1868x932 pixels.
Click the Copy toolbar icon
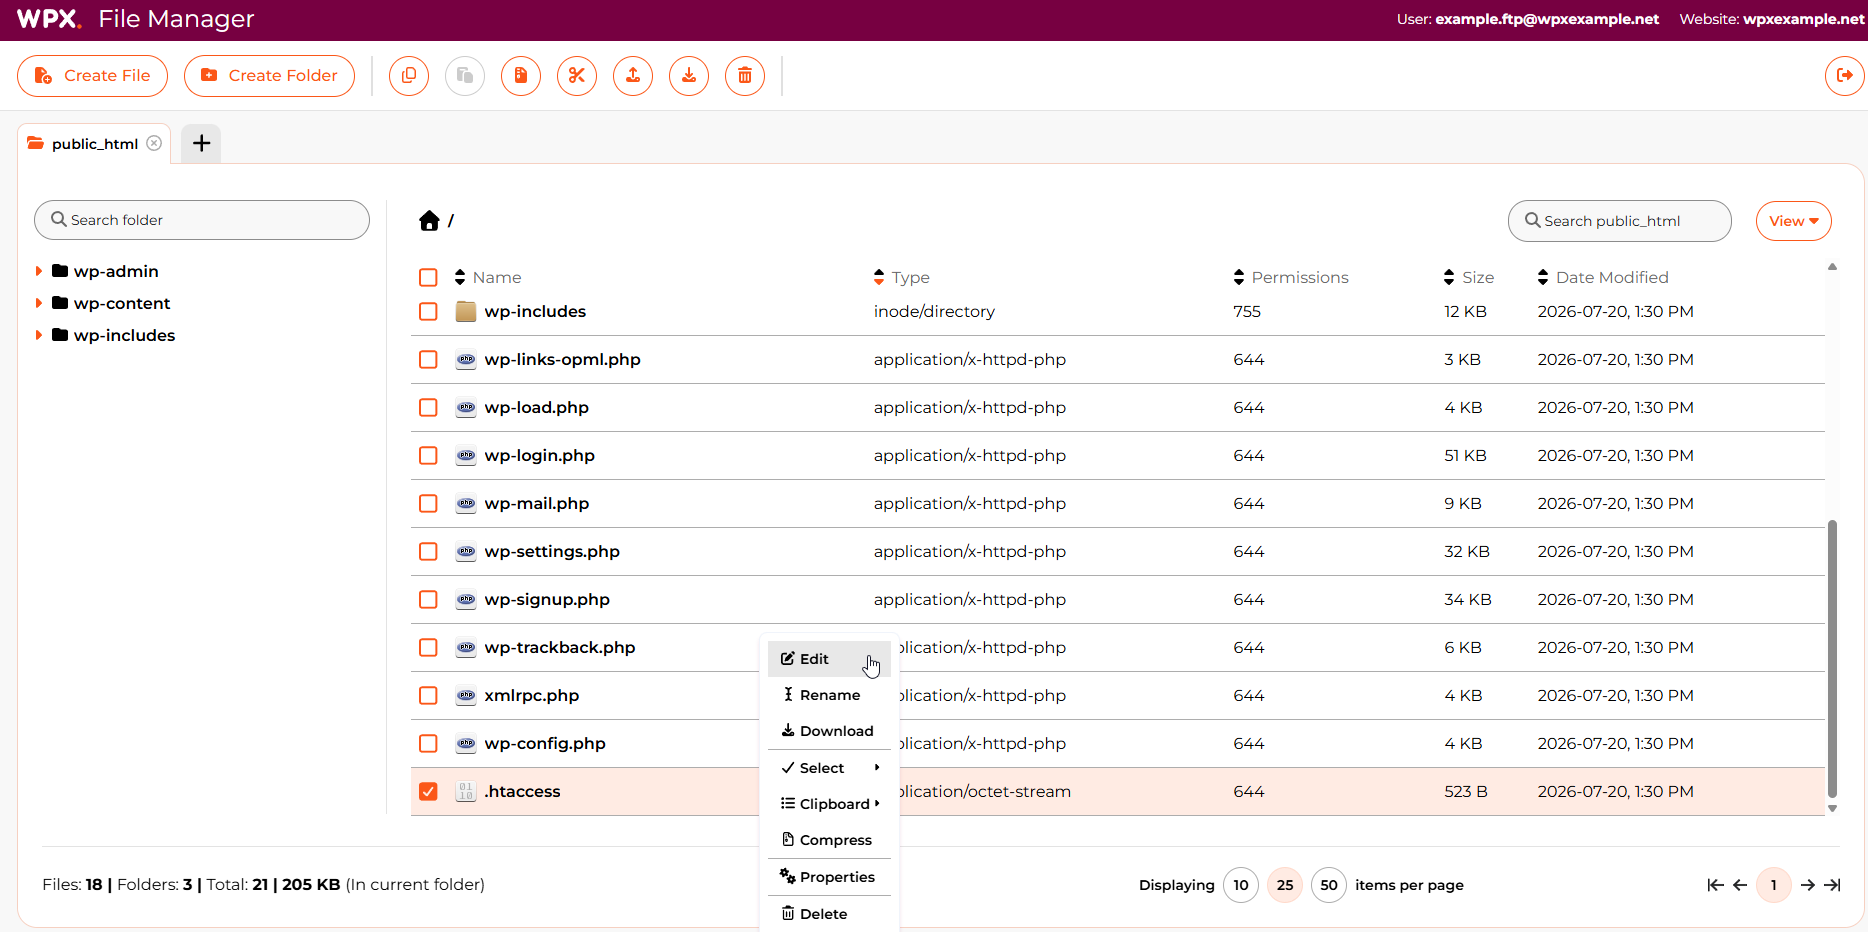pos(409,76)
